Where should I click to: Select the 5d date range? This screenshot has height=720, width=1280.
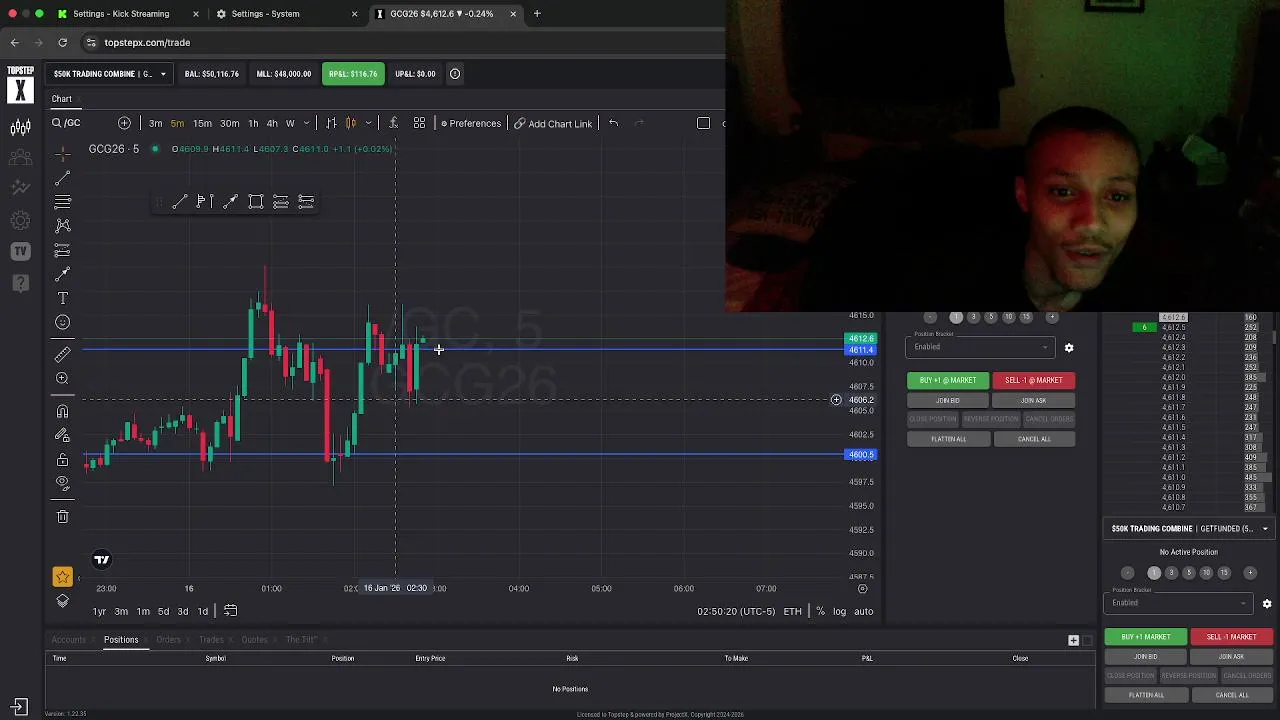163,611
